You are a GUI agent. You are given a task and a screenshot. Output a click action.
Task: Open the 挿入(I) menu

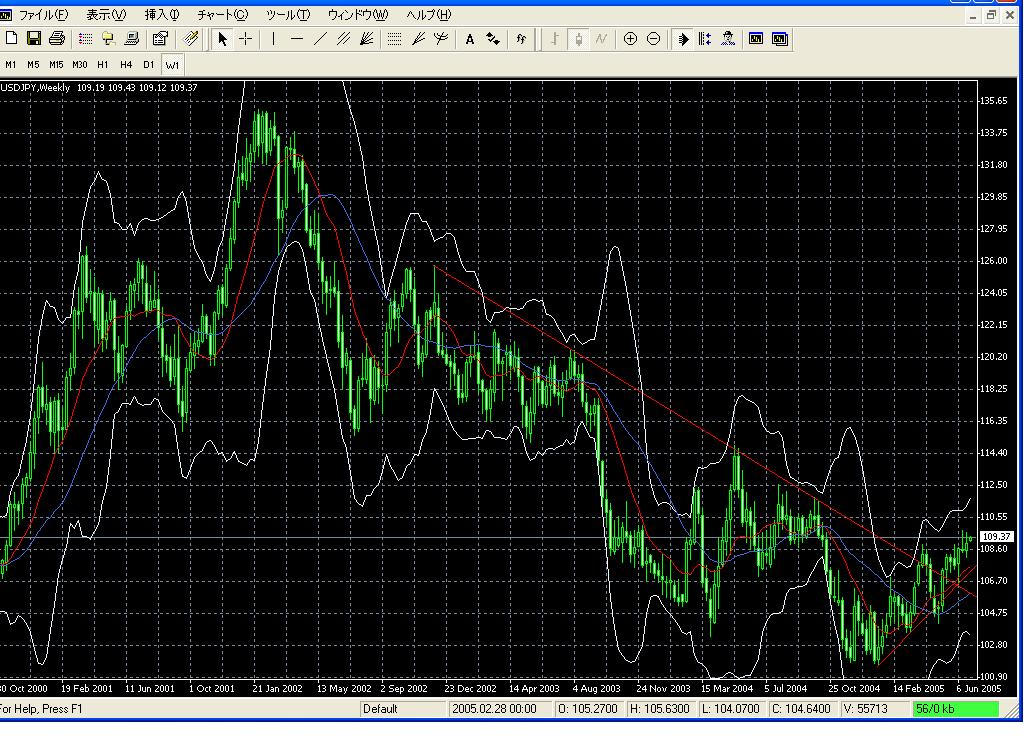coord(161,14)
